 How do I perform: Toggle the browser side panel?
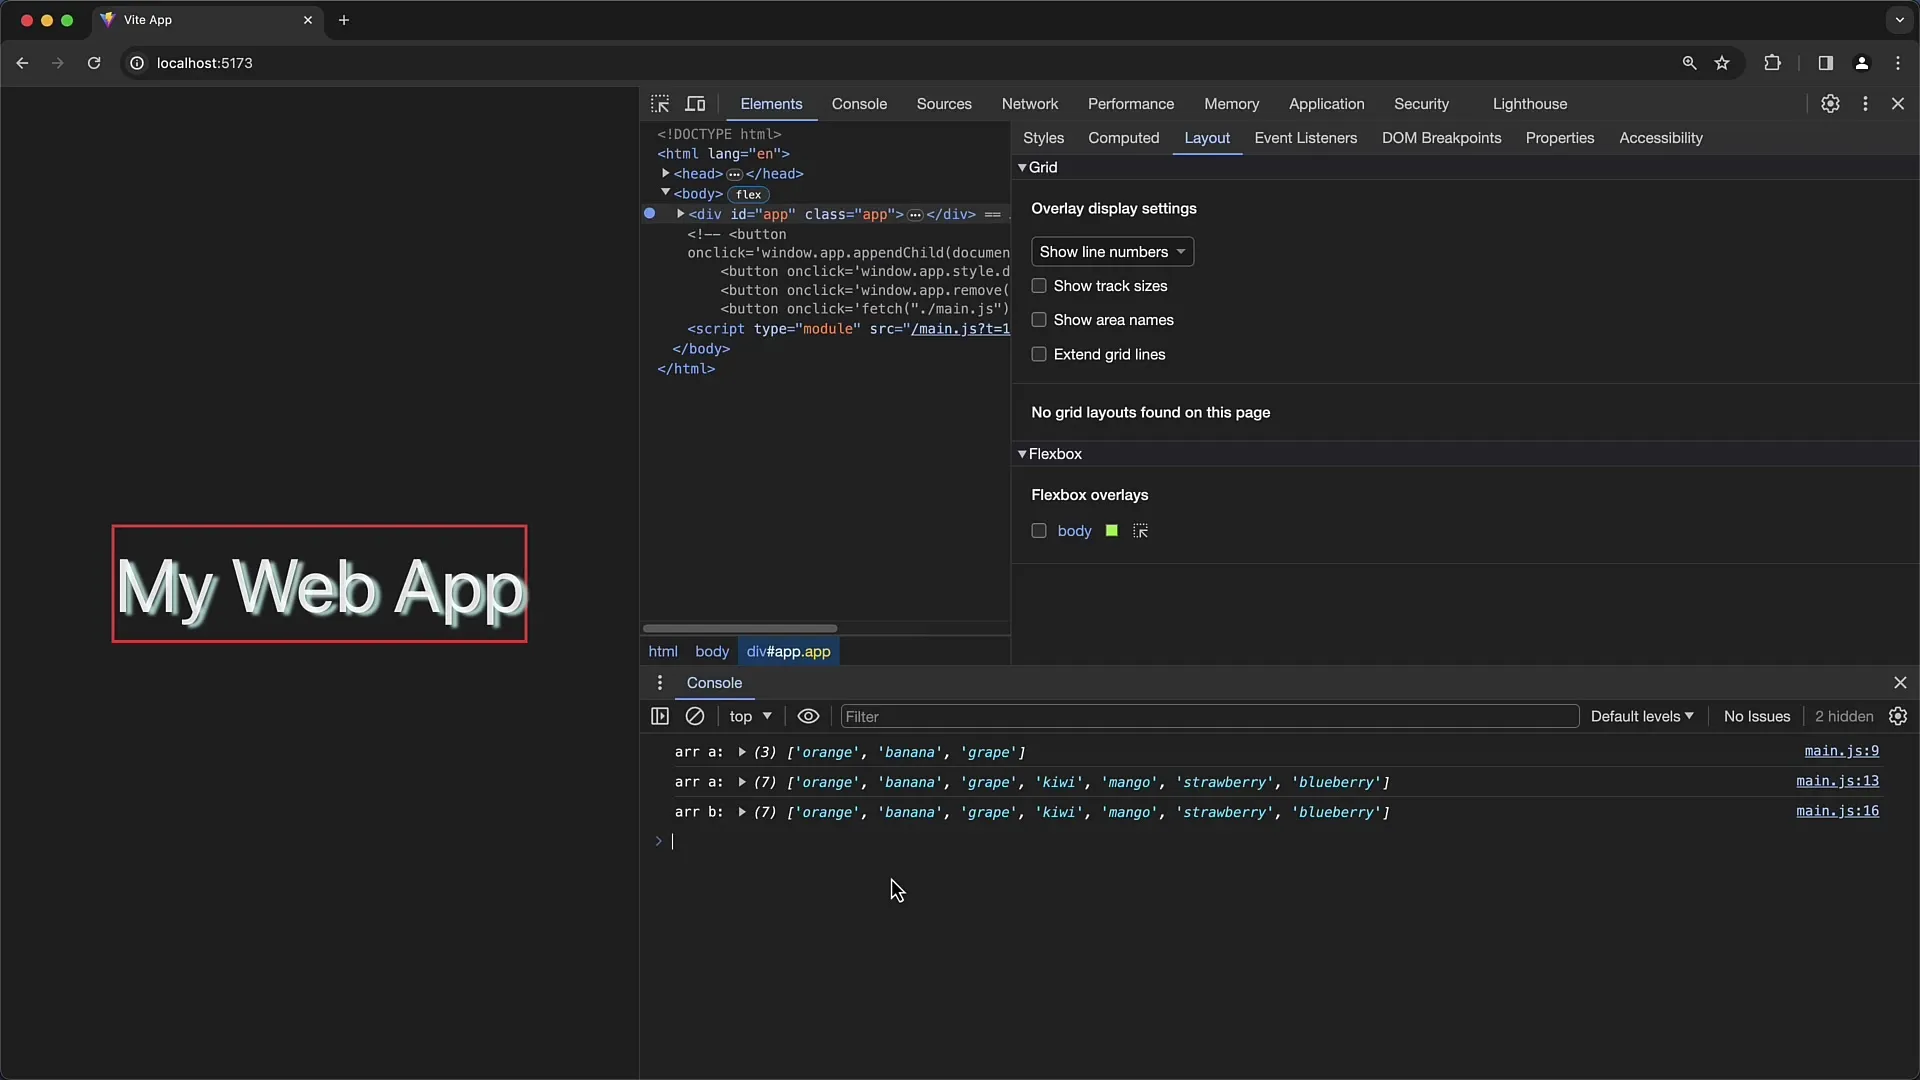pos(1825,63)
